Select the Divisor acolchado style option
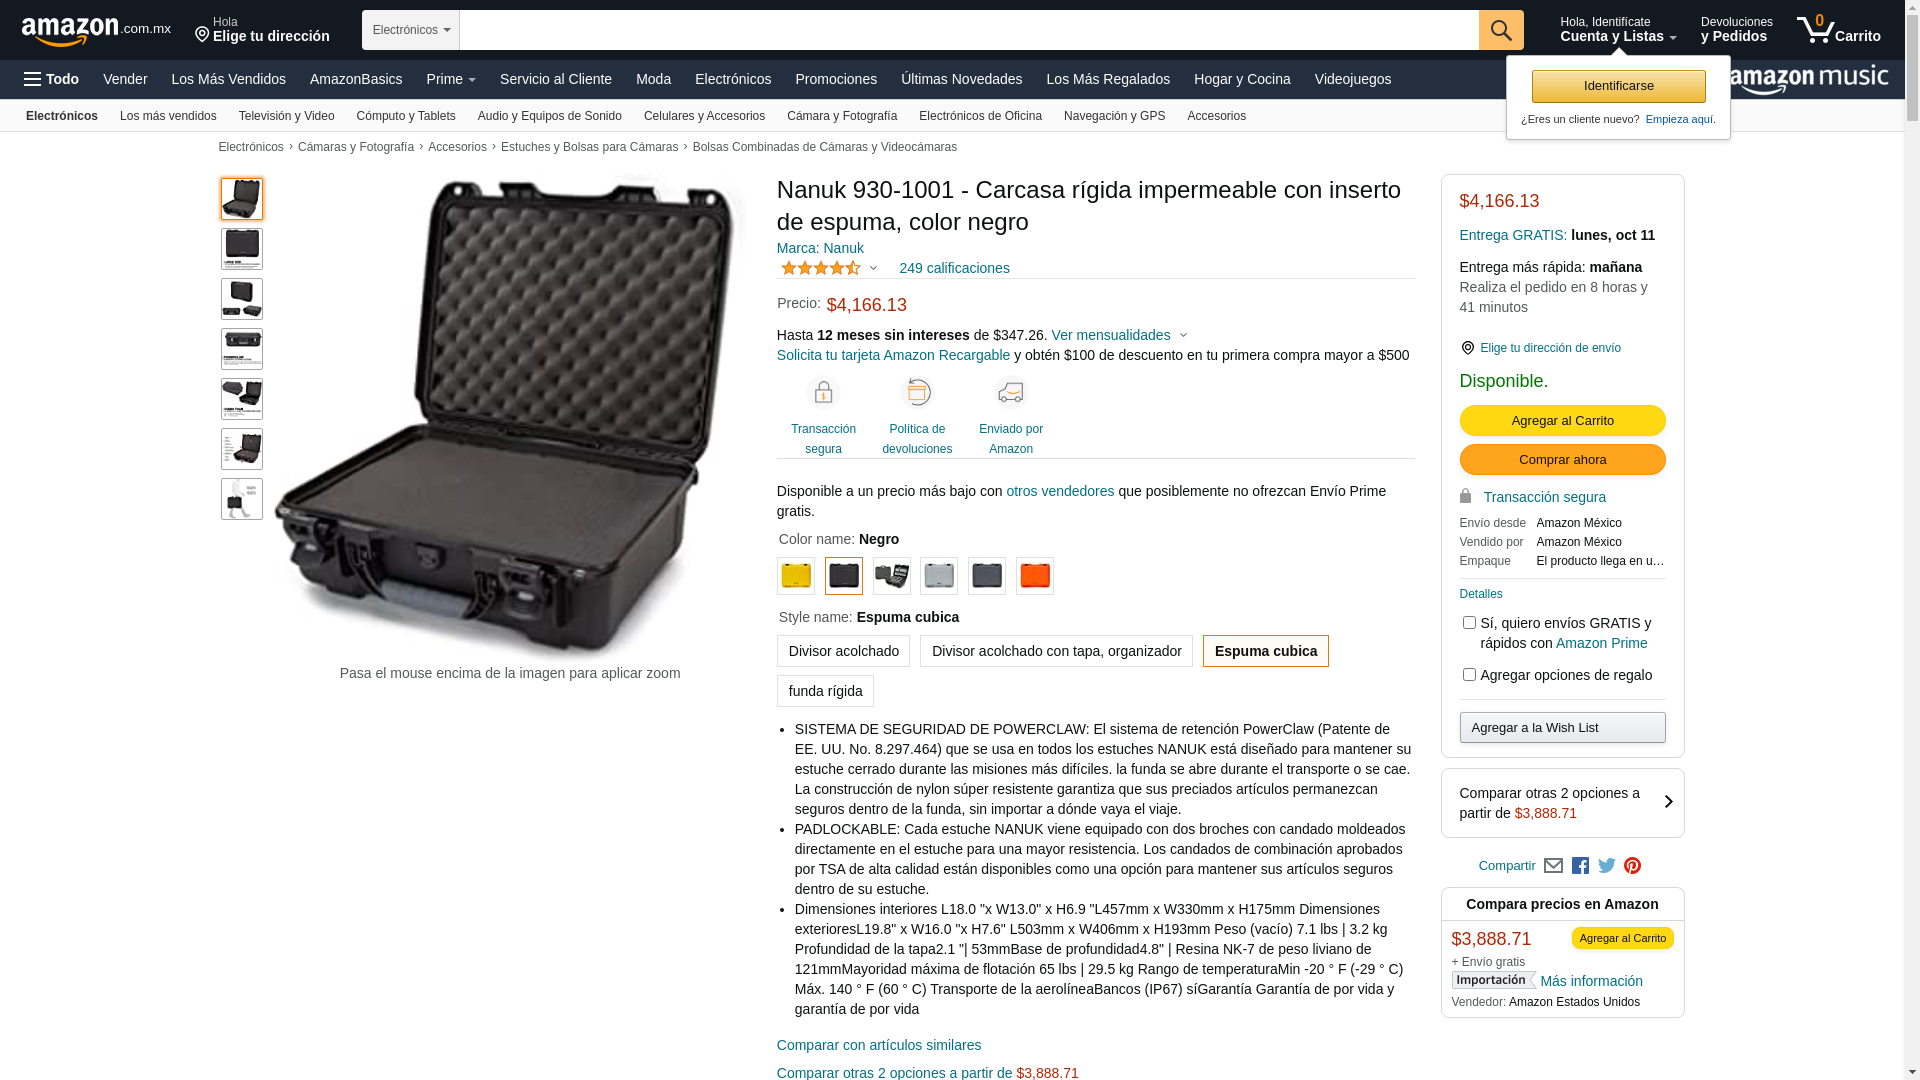Screen dimensions: 1920x1080 (843, 651)
